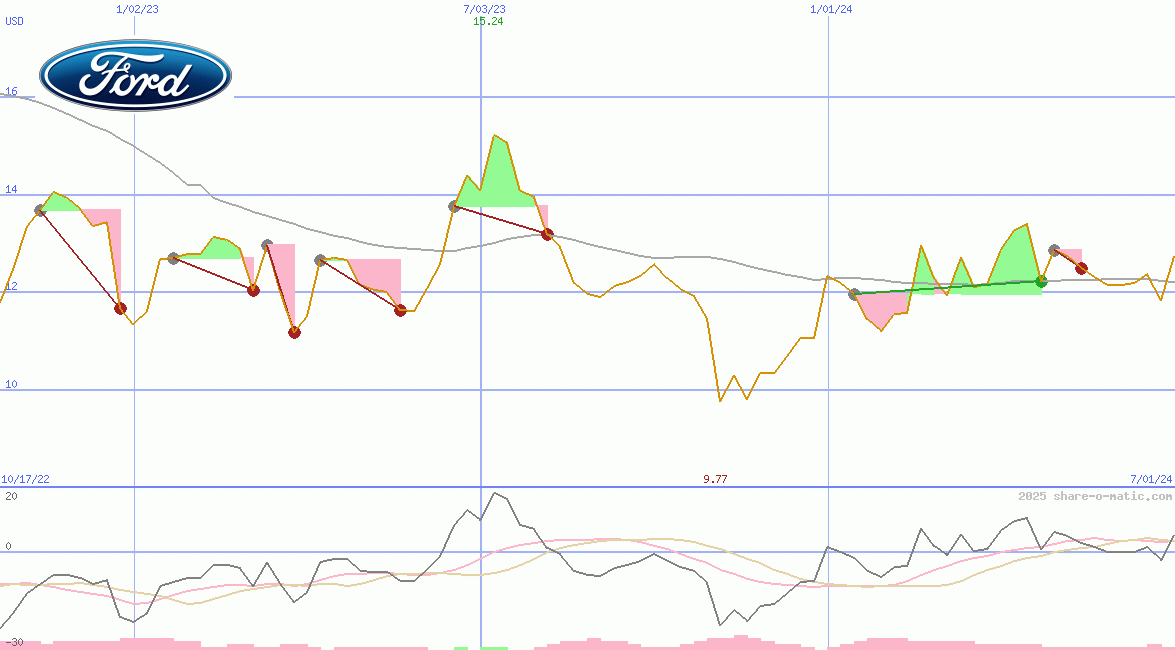Click the 16 price axis label

pos(11,92)
